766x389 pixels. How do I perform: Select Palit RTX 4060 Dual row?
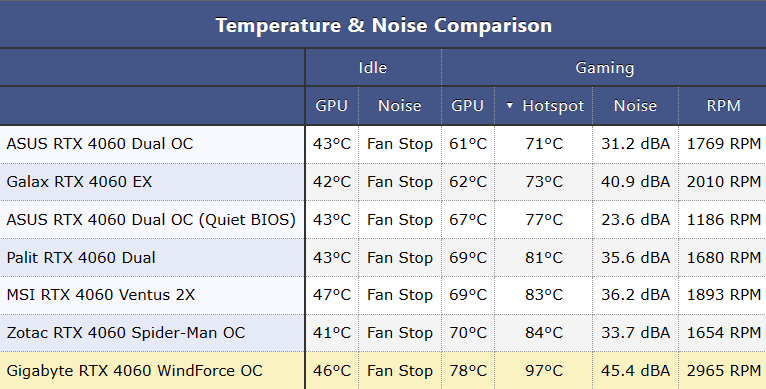click(x=383, y=258)
